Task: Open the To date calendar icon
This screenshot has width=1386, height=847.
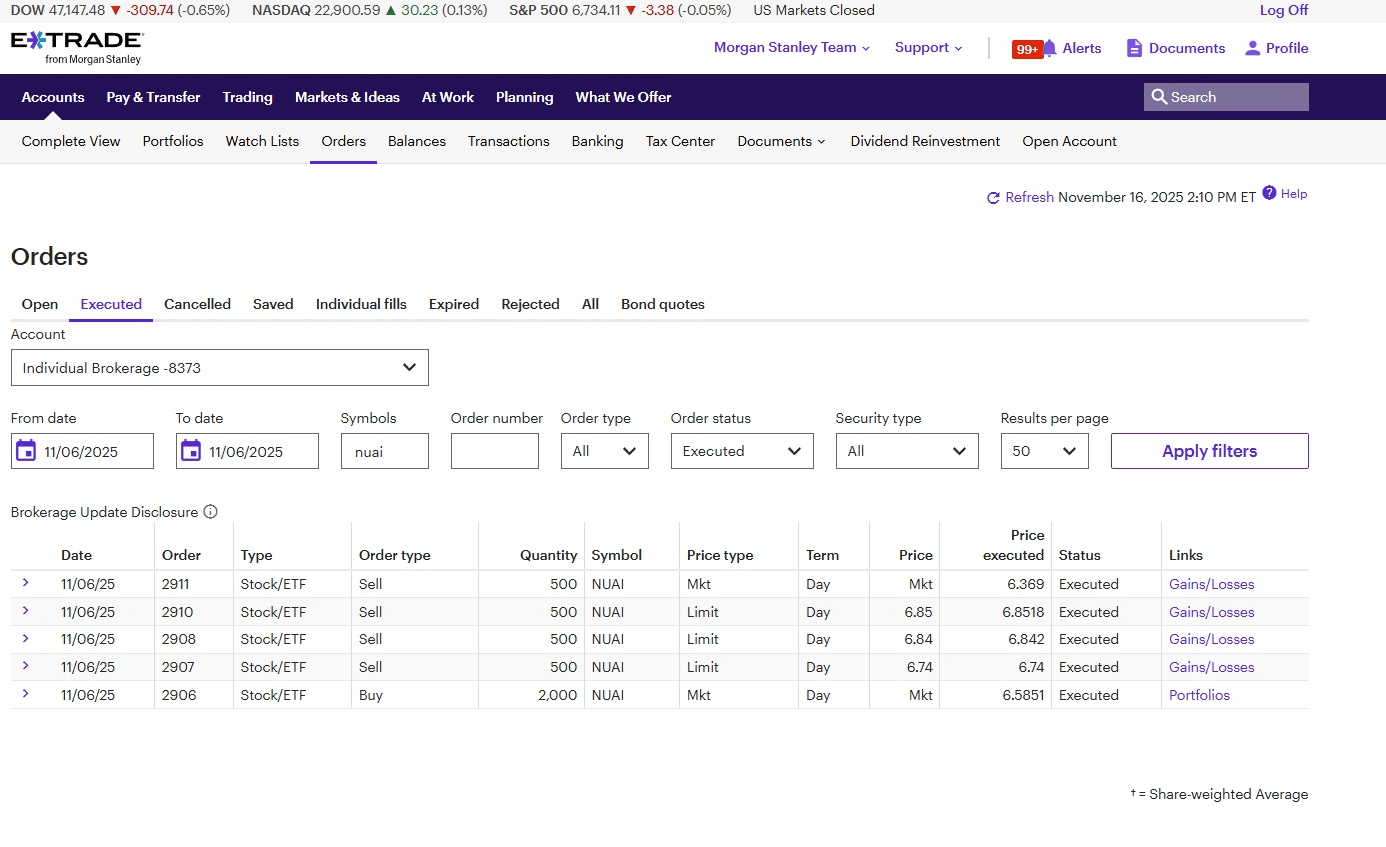Action: pos(191,451)
